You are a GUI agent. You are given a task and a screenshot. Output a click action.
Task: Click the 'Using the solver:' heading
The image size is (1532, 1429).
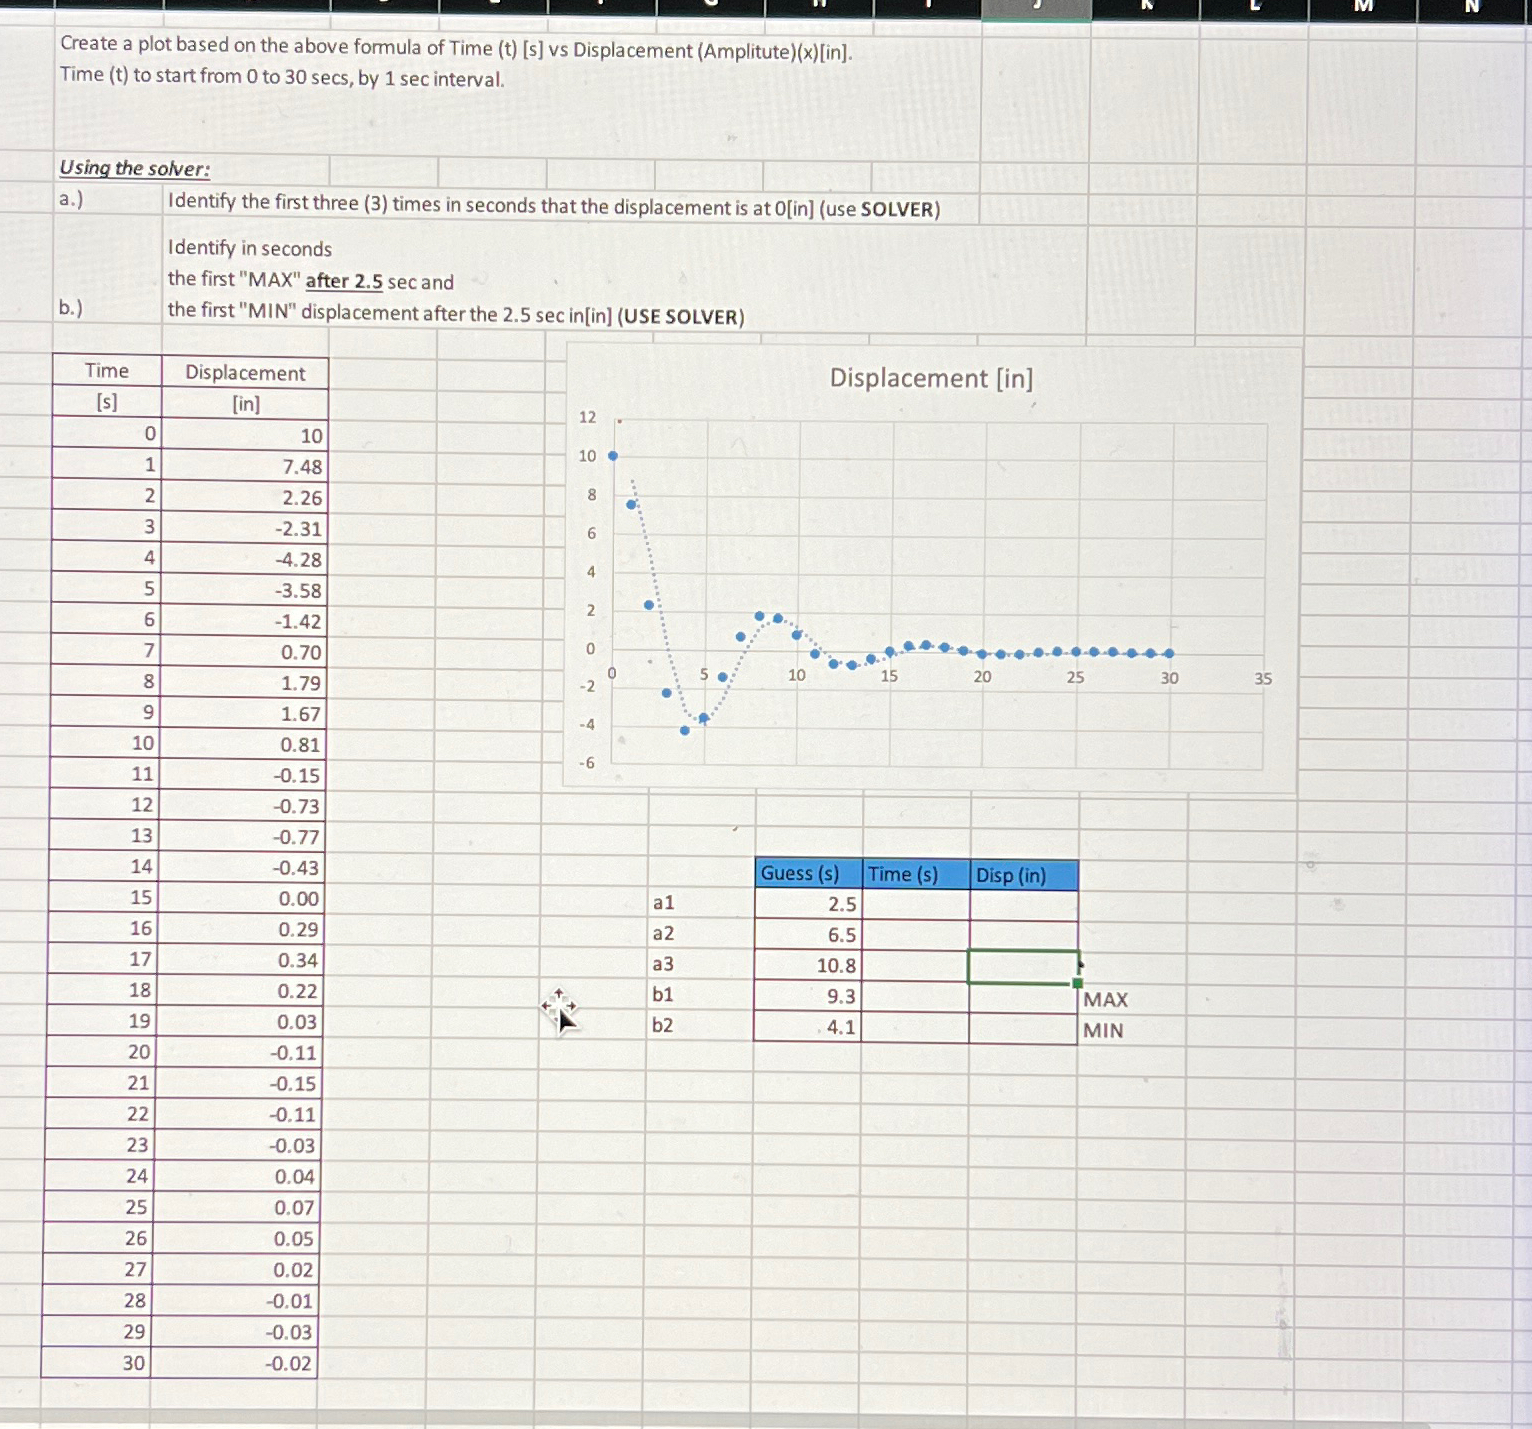tap(134, 168)
